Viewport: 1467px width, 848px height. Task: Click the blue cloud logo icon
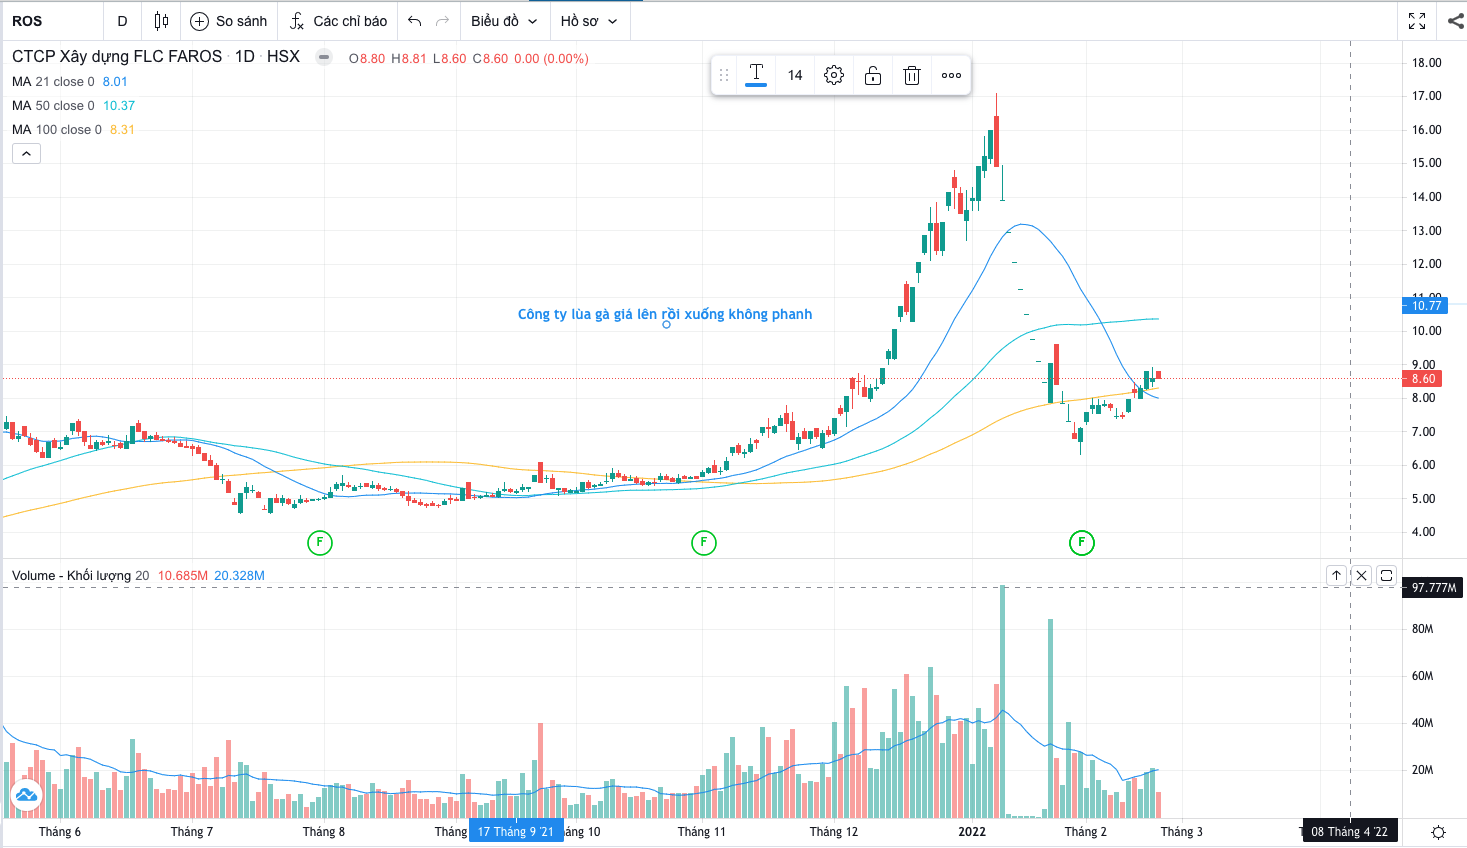click(25, 796)
